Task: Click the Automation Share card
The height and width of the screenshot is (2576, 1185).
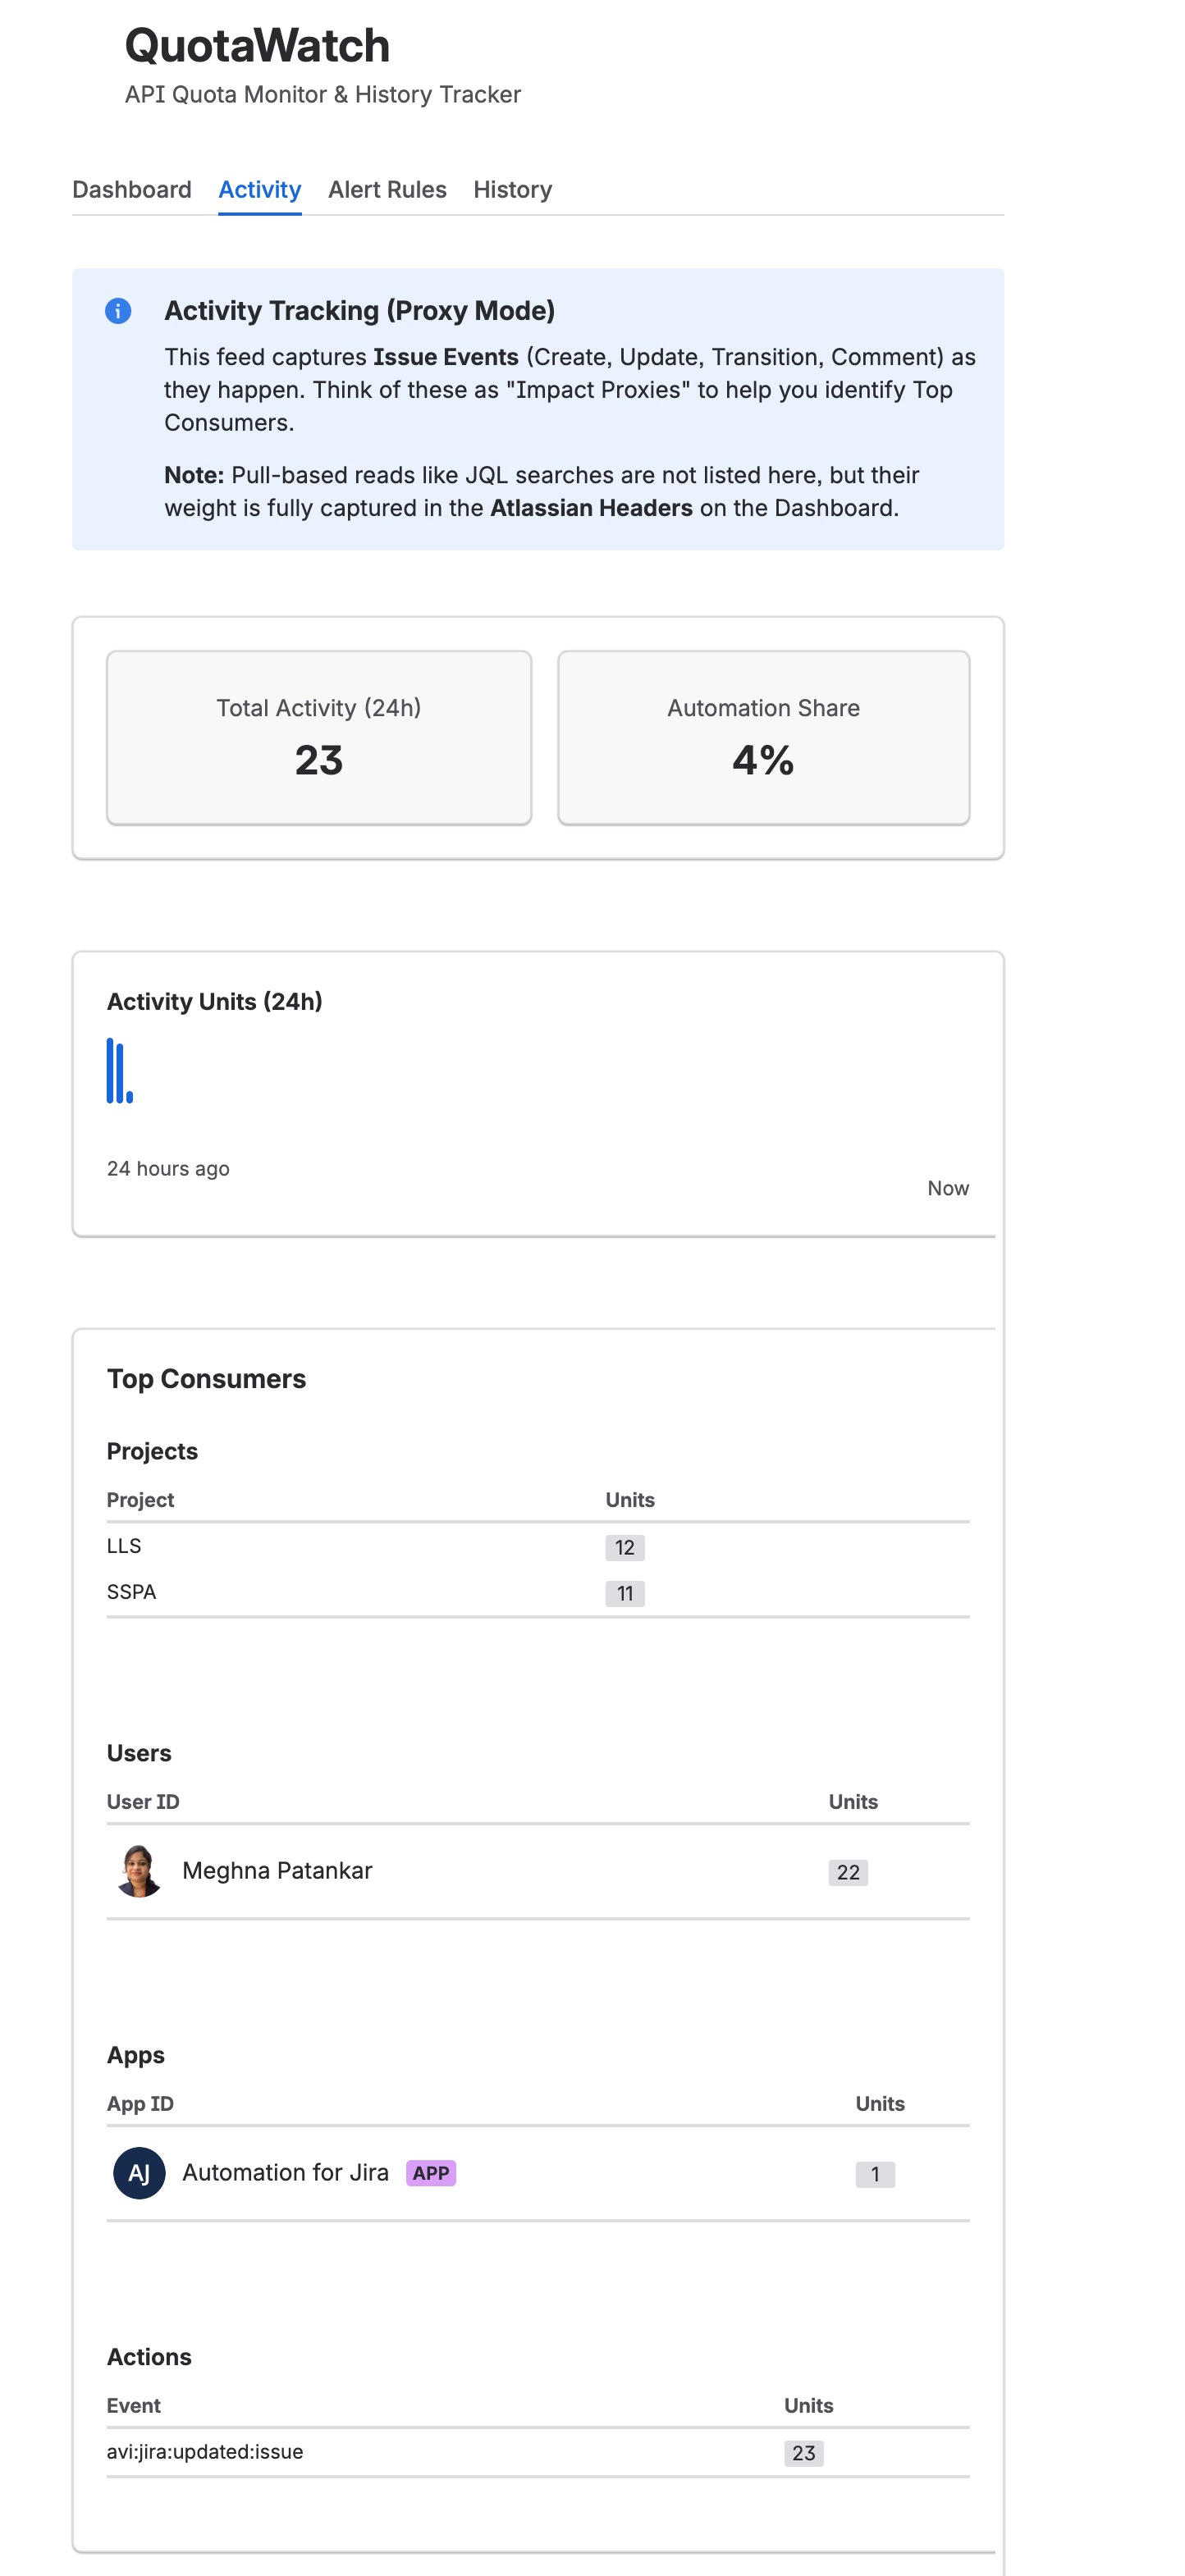Action: [x=763, y=737]
